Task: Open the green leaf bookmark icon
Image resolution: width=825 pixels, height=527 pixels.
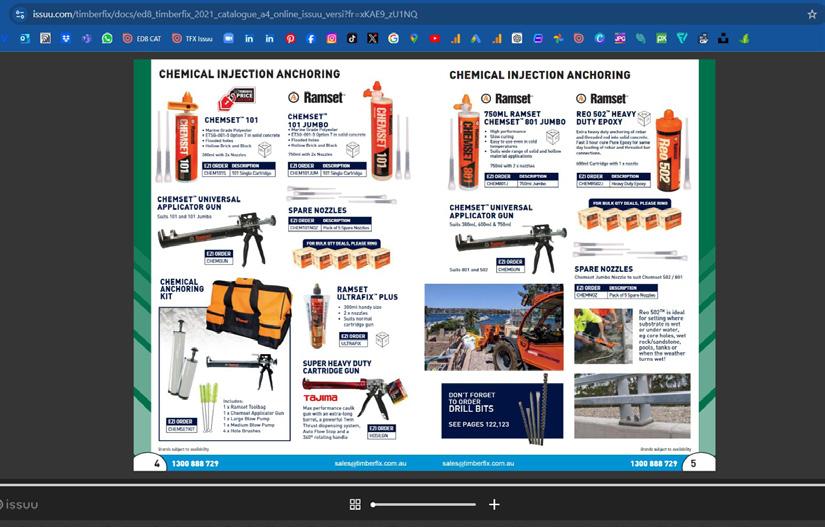Action: [x=744, y=38]
